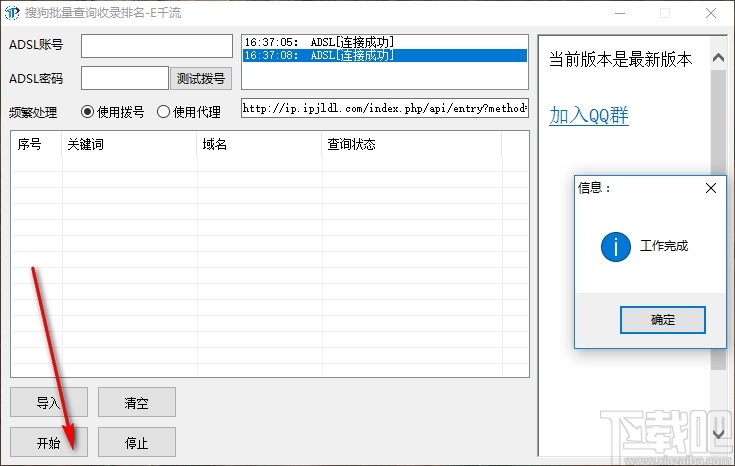Image resolution: width=735 pixels, height=466 pixels.
Task: Click the 关键词 column header
Action: pos(129,144)
